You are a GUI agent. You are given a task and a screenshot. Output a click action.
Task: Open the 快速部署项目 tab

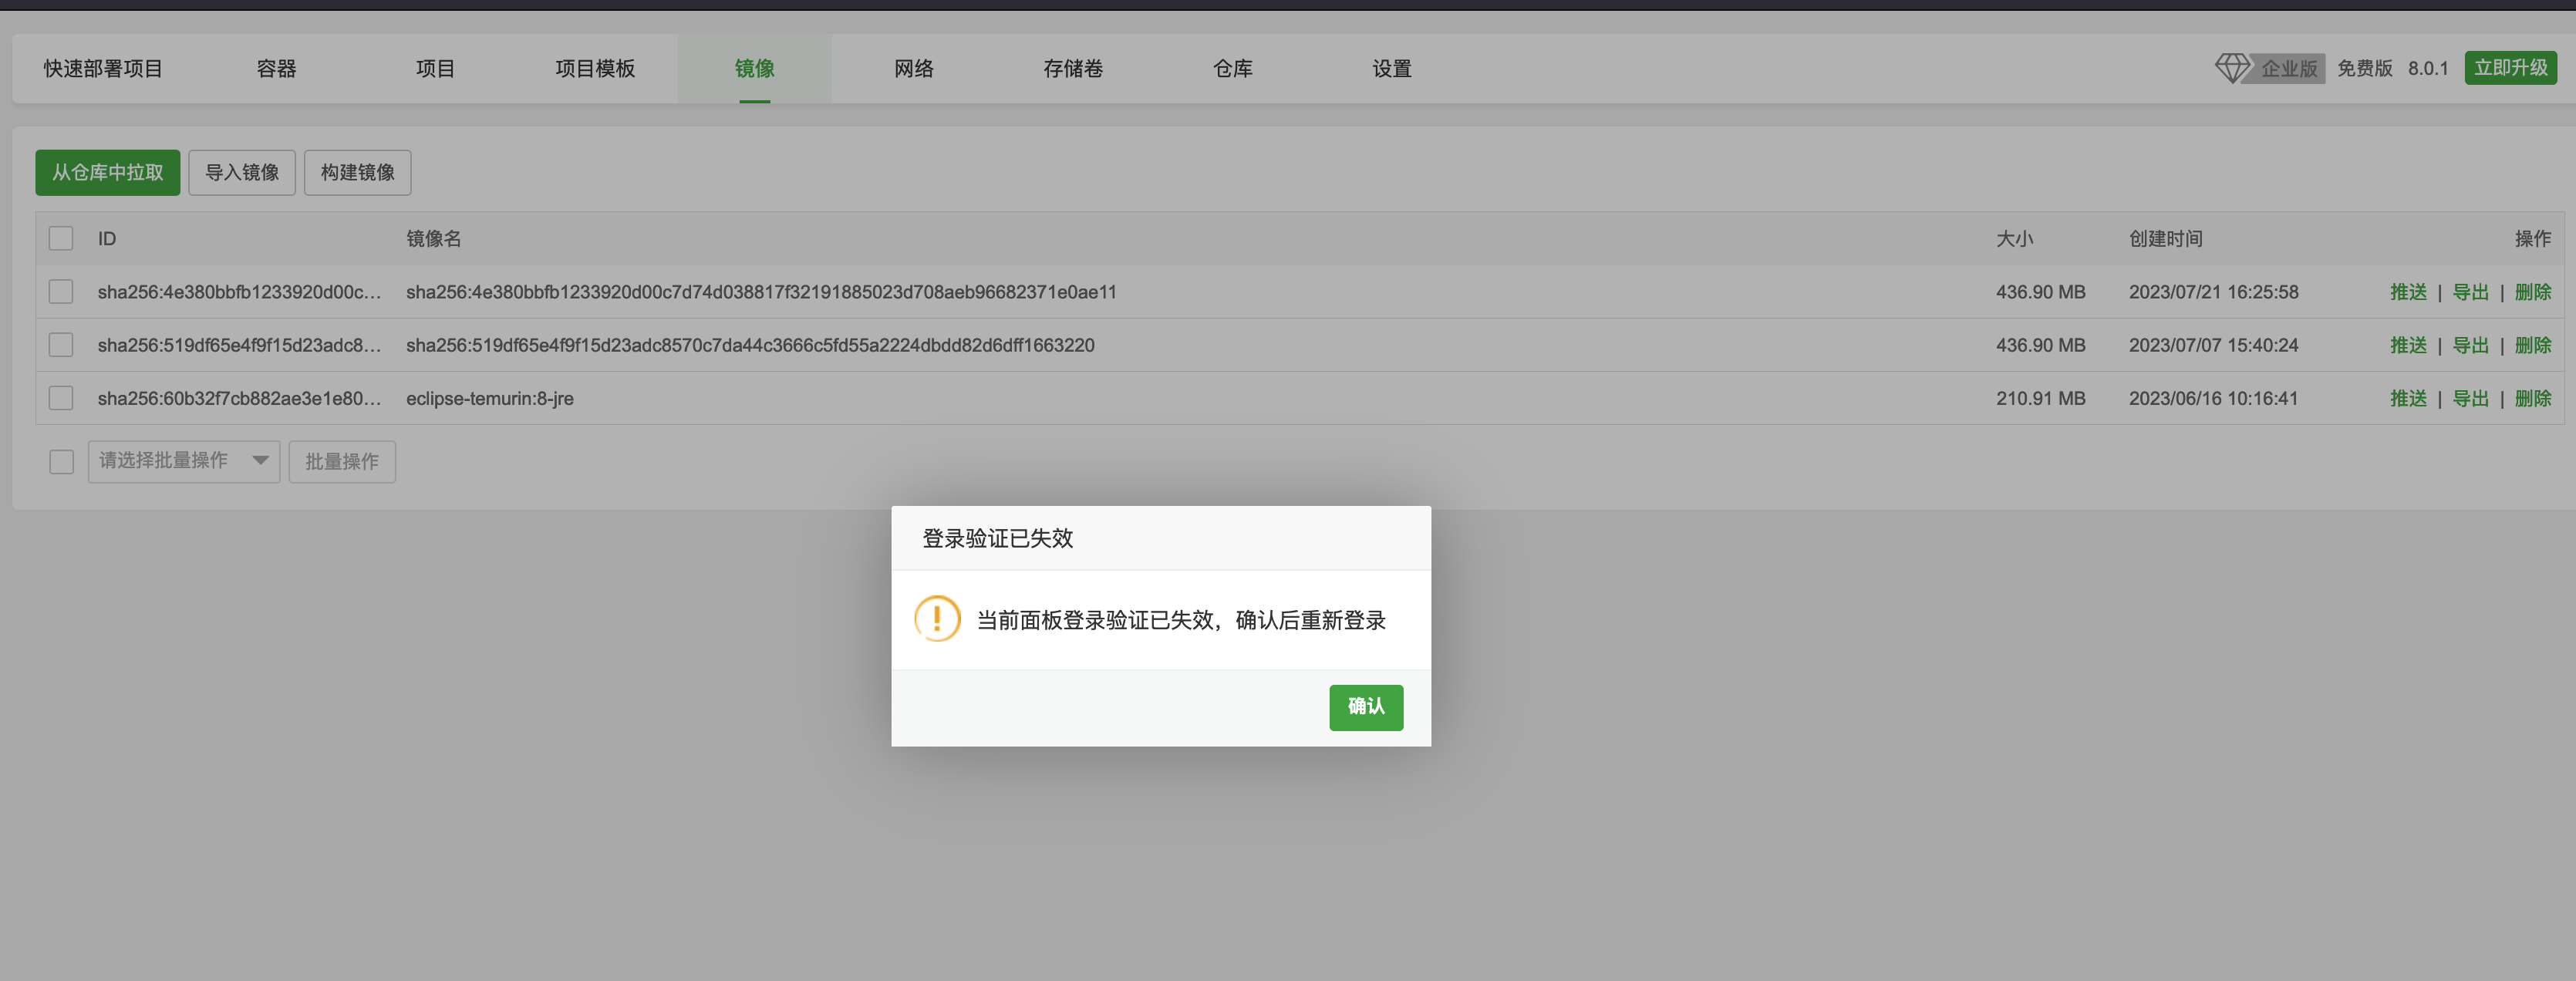tap(103, 68)
